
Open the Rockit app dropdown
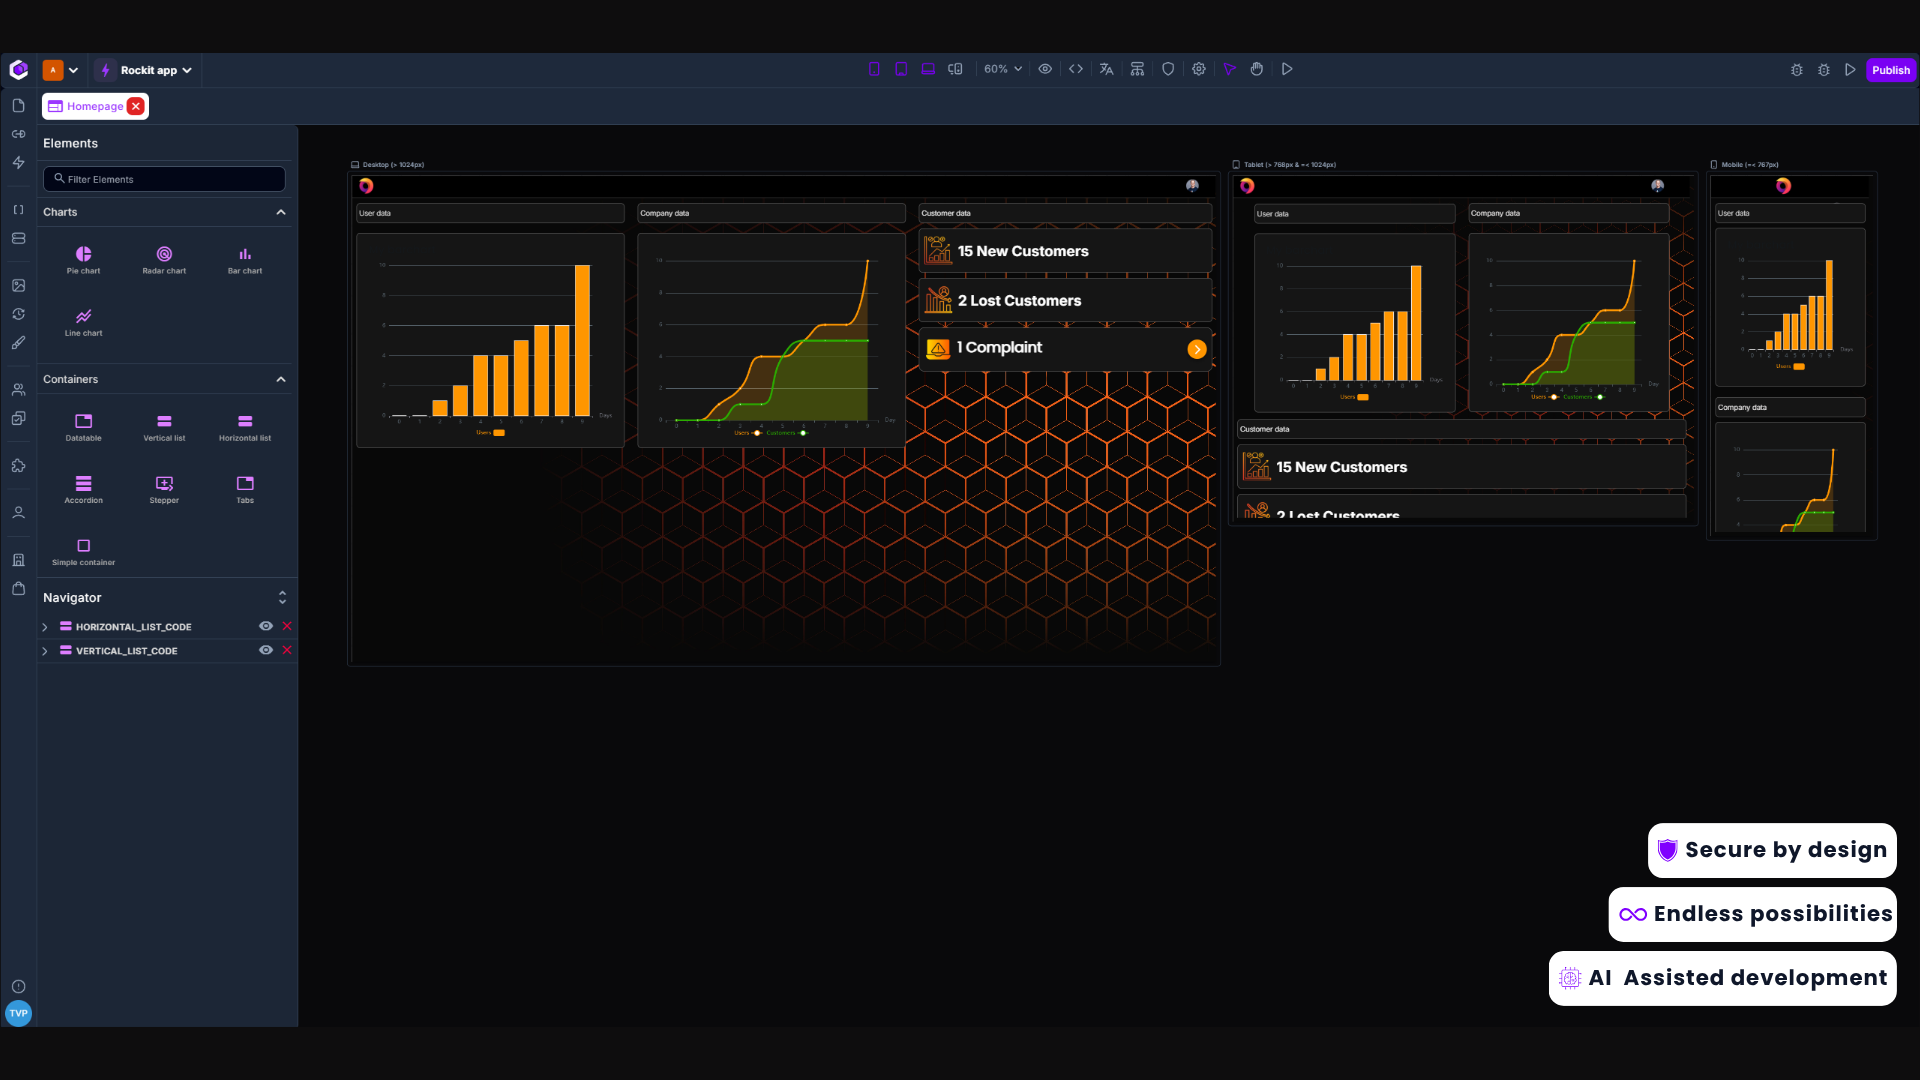click(148, 70)
